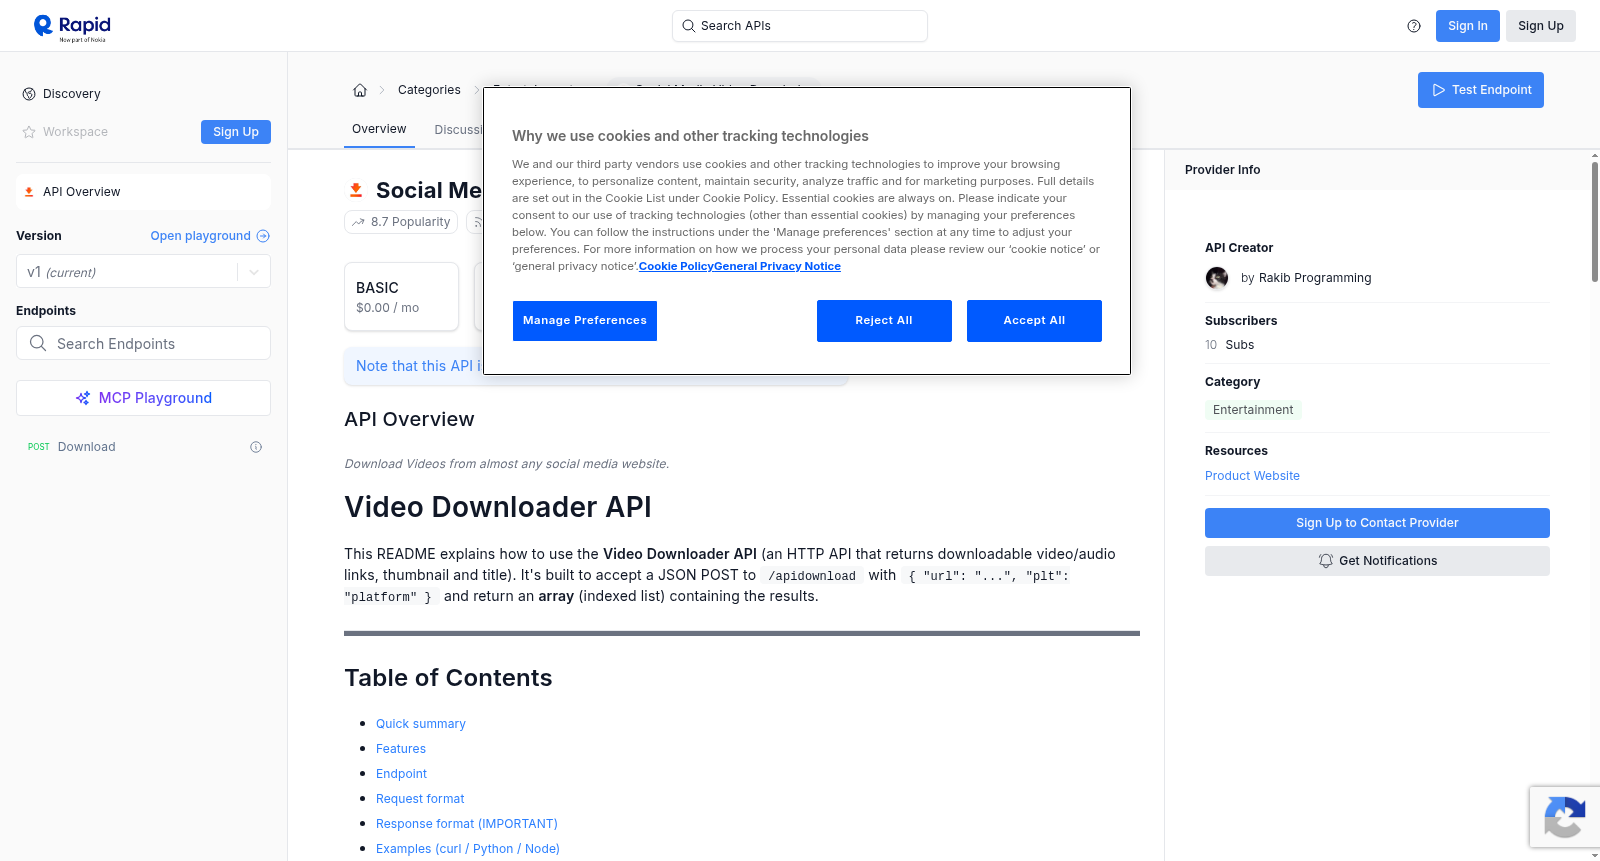Viewport: 1600px width, 861px height.
Task: Open the Endpoint contents link
Action: pos(401,774)
